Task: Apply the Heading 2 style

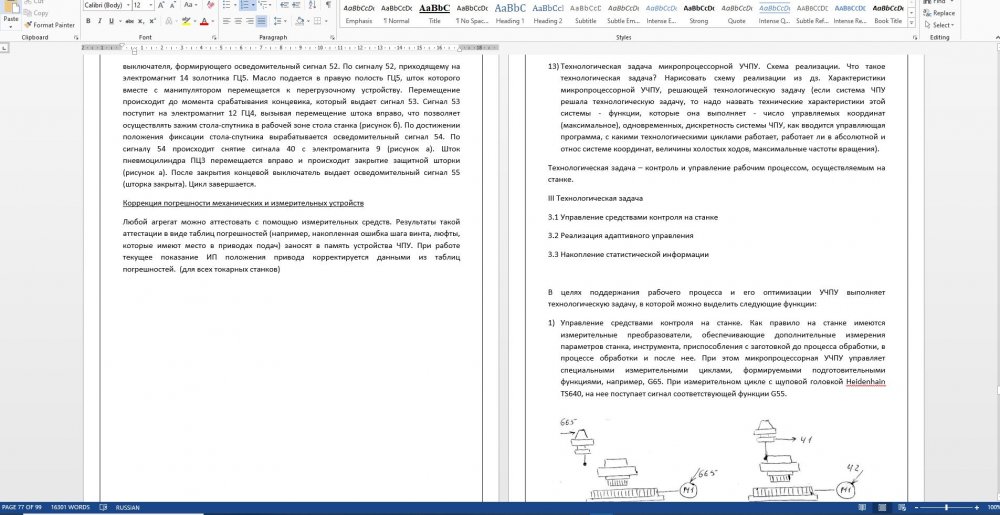Action: pyautogui.click(x=548, y=14)
